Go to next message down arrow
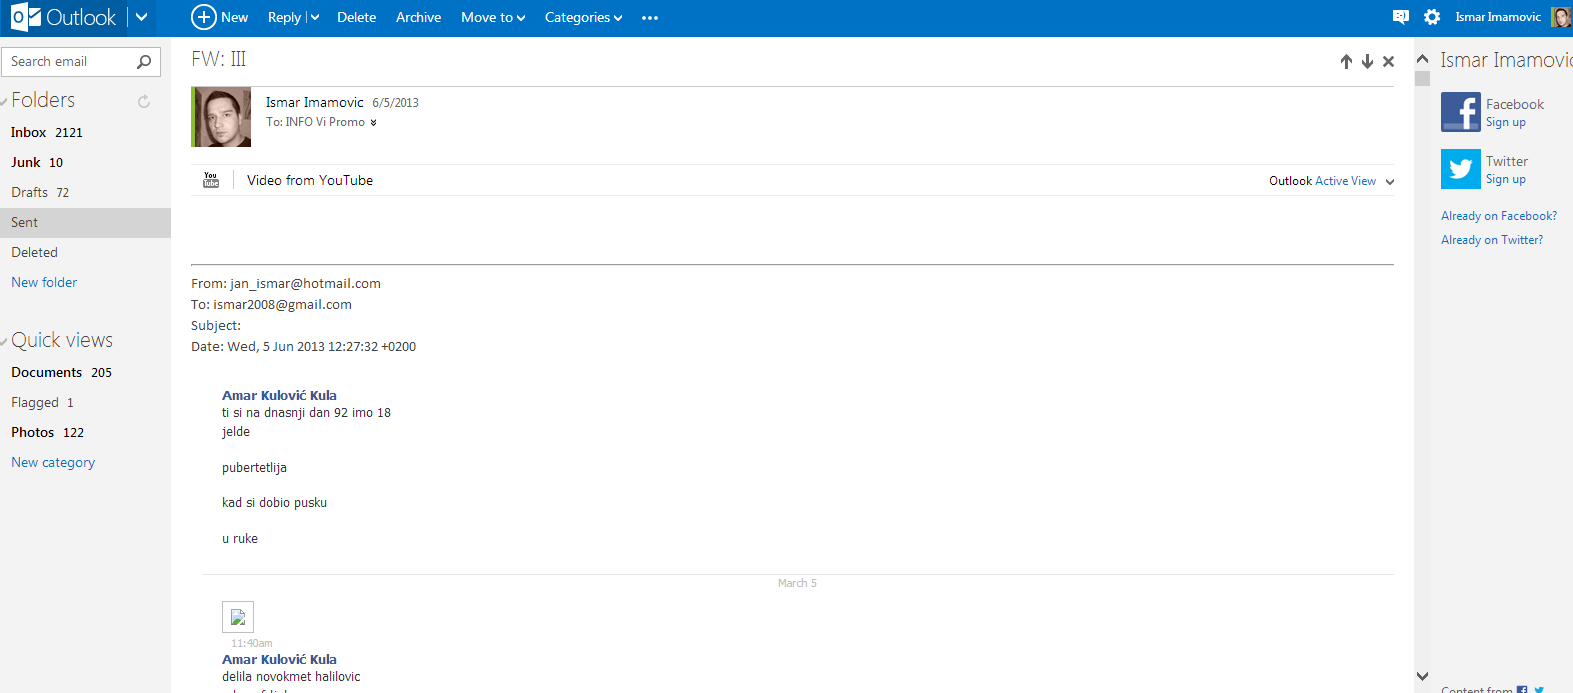The width and height of the screenshot is (1573, 693). coord(1367,62)
